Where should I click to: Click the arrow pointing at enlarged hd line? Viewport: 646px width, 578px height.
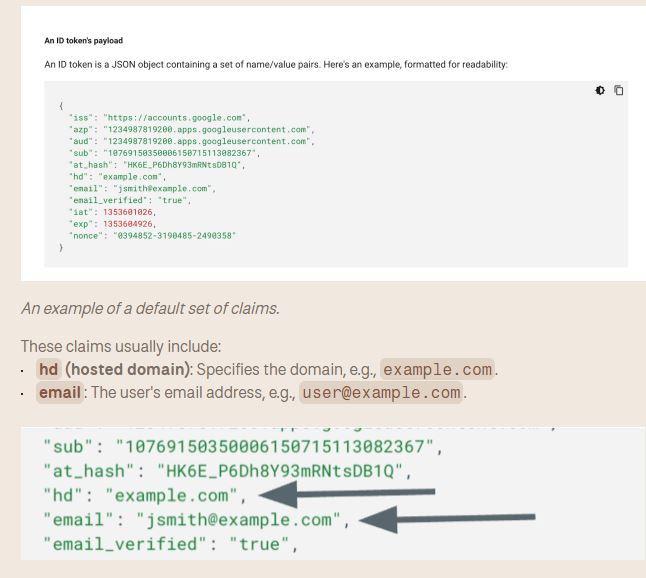[347, 494]
